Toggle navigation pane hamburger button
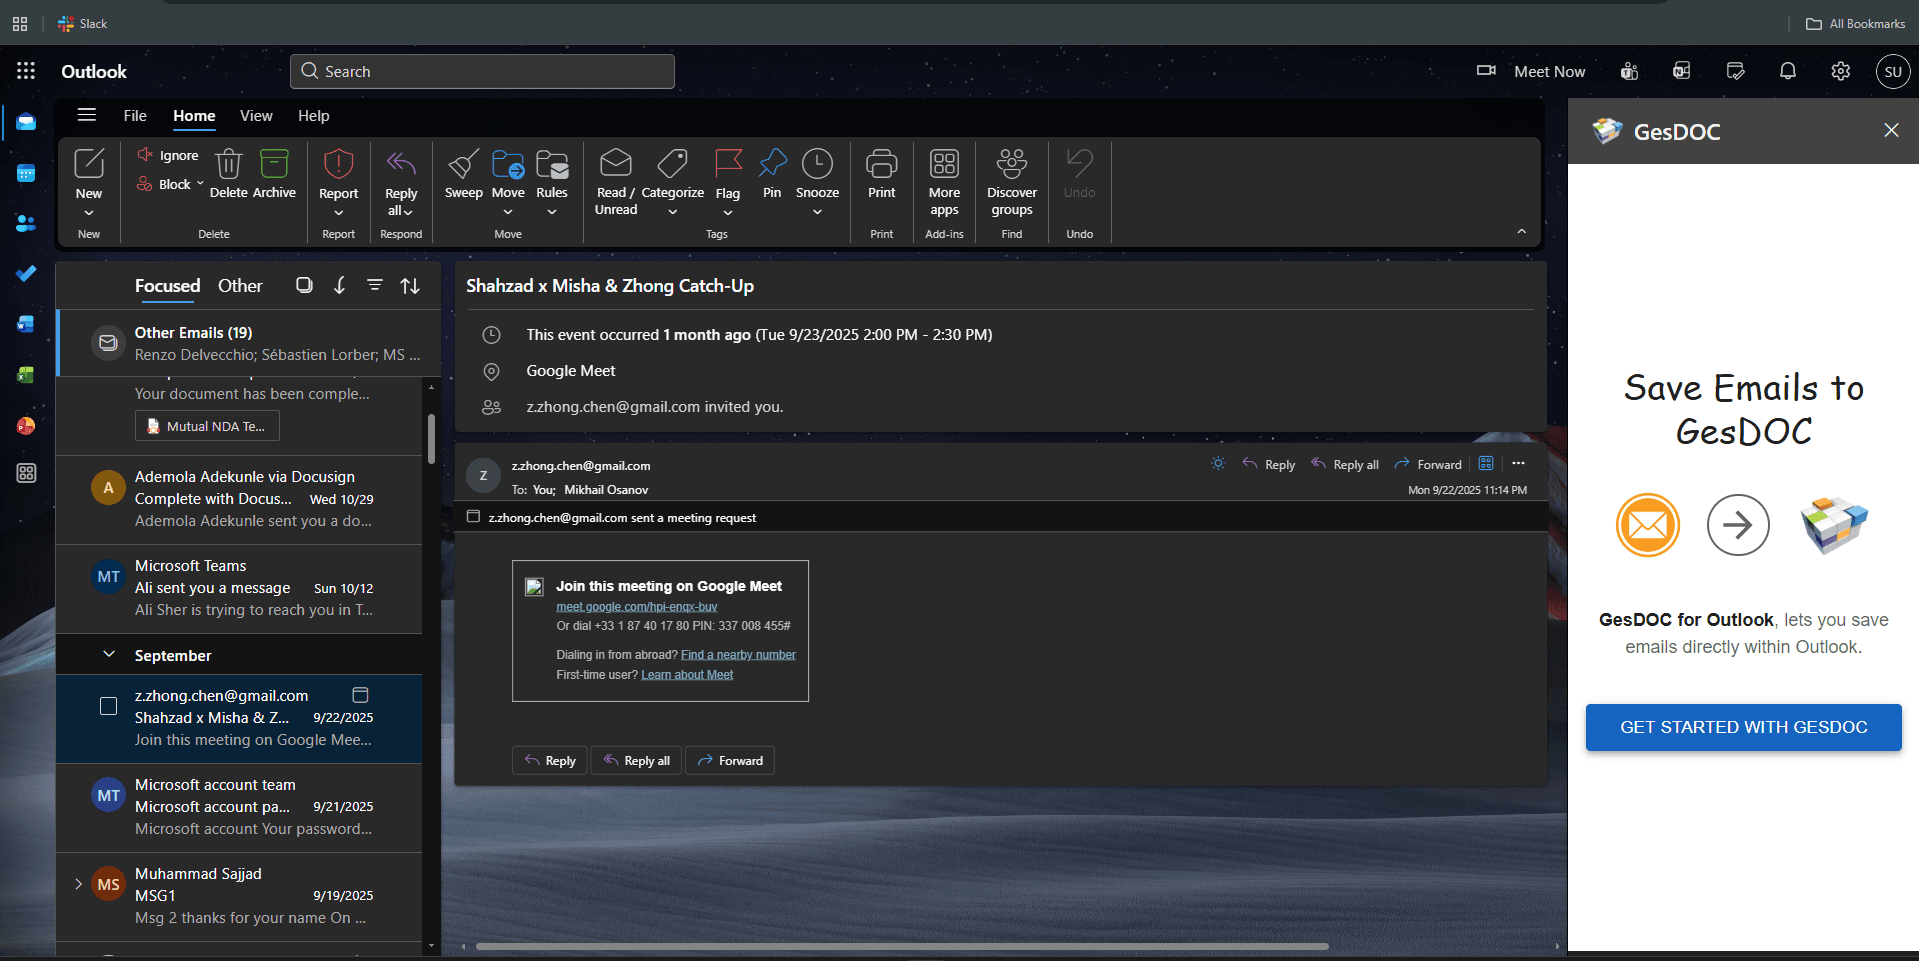The width and height of the screenshot is (1919, 961). coord(87,115)
